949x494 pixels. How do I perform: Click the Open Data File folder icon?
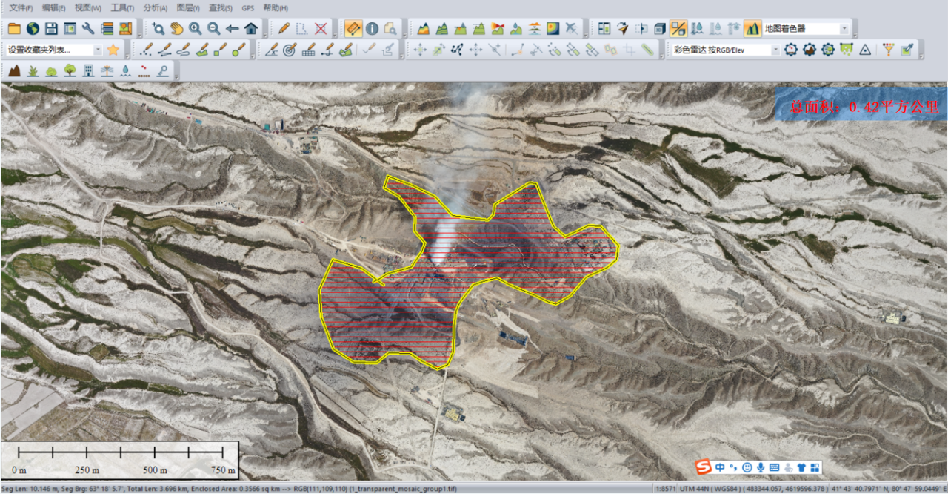14,28
